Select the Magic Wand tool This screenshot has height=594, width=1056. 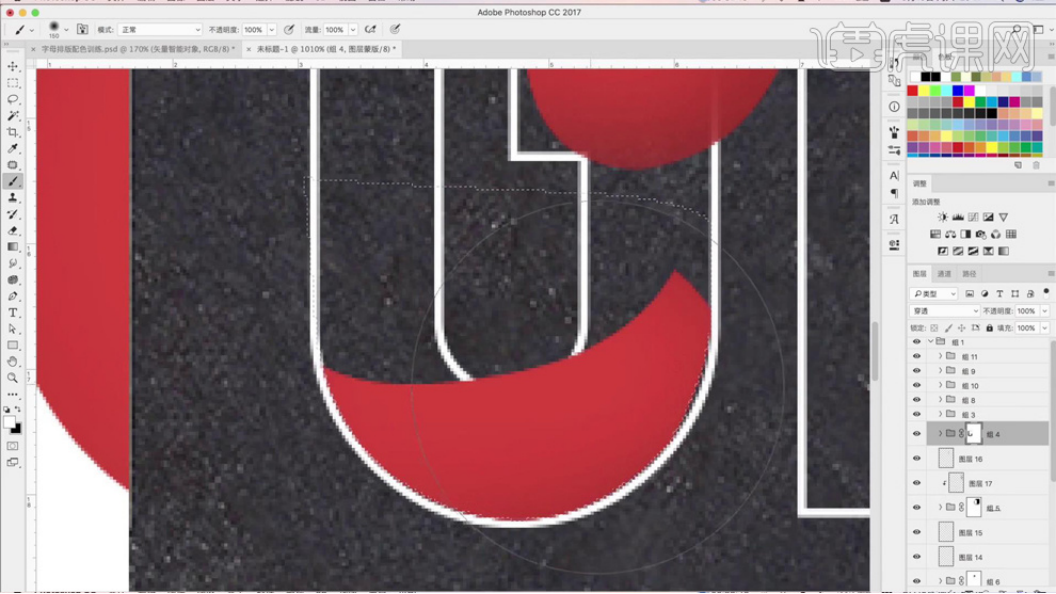(x=13, y=116)
